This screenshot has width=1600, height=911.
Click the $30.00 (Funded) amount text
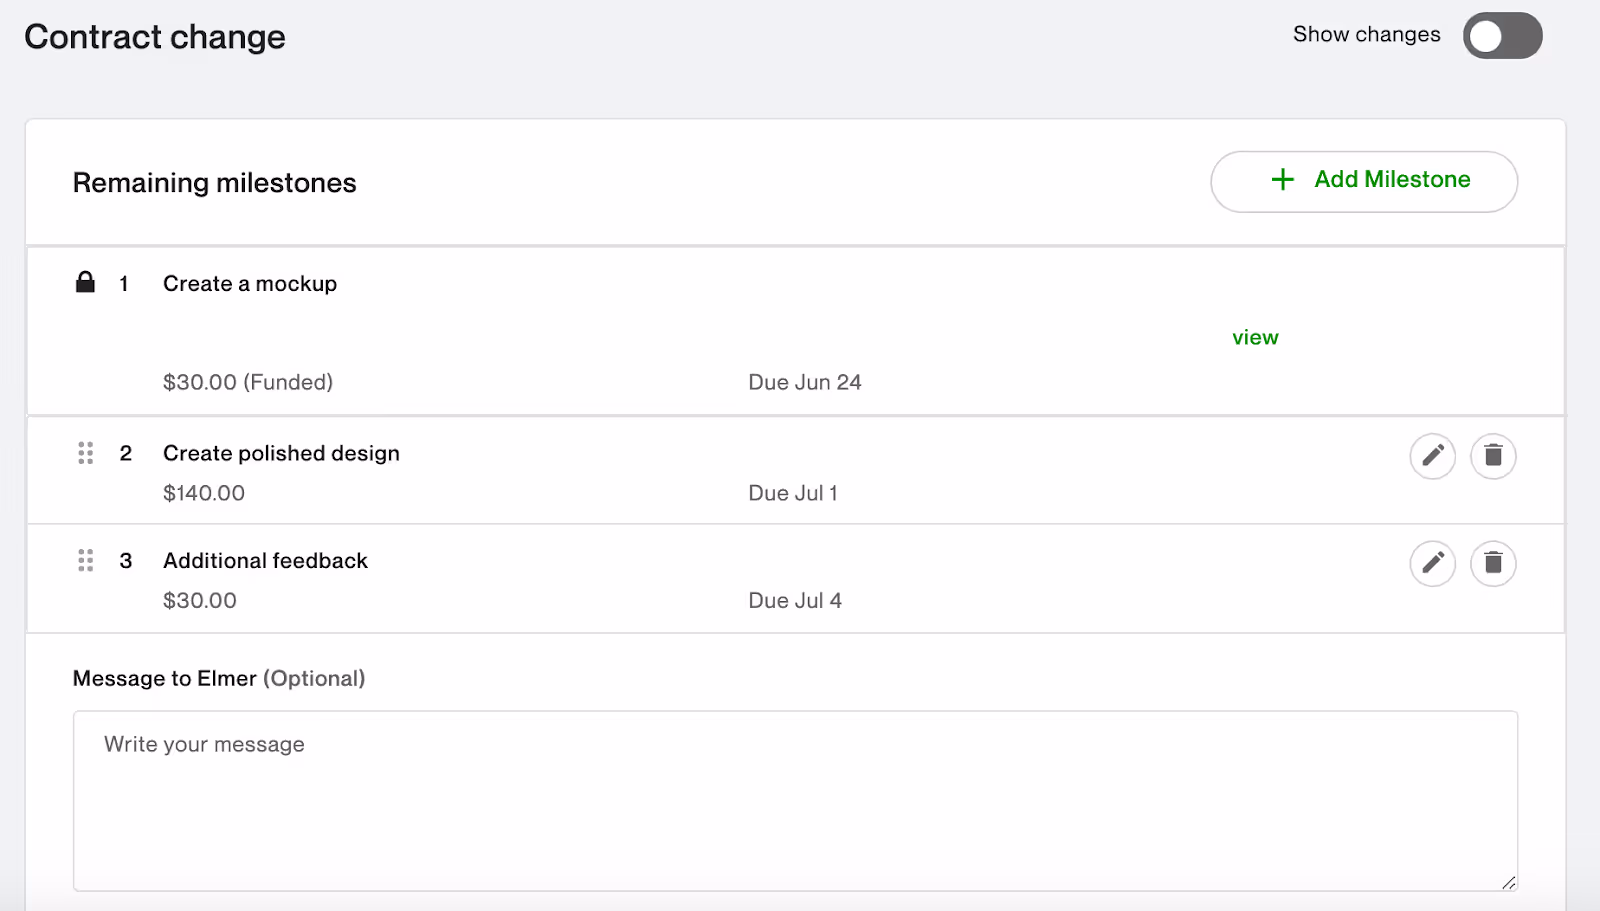click(248, 382)
